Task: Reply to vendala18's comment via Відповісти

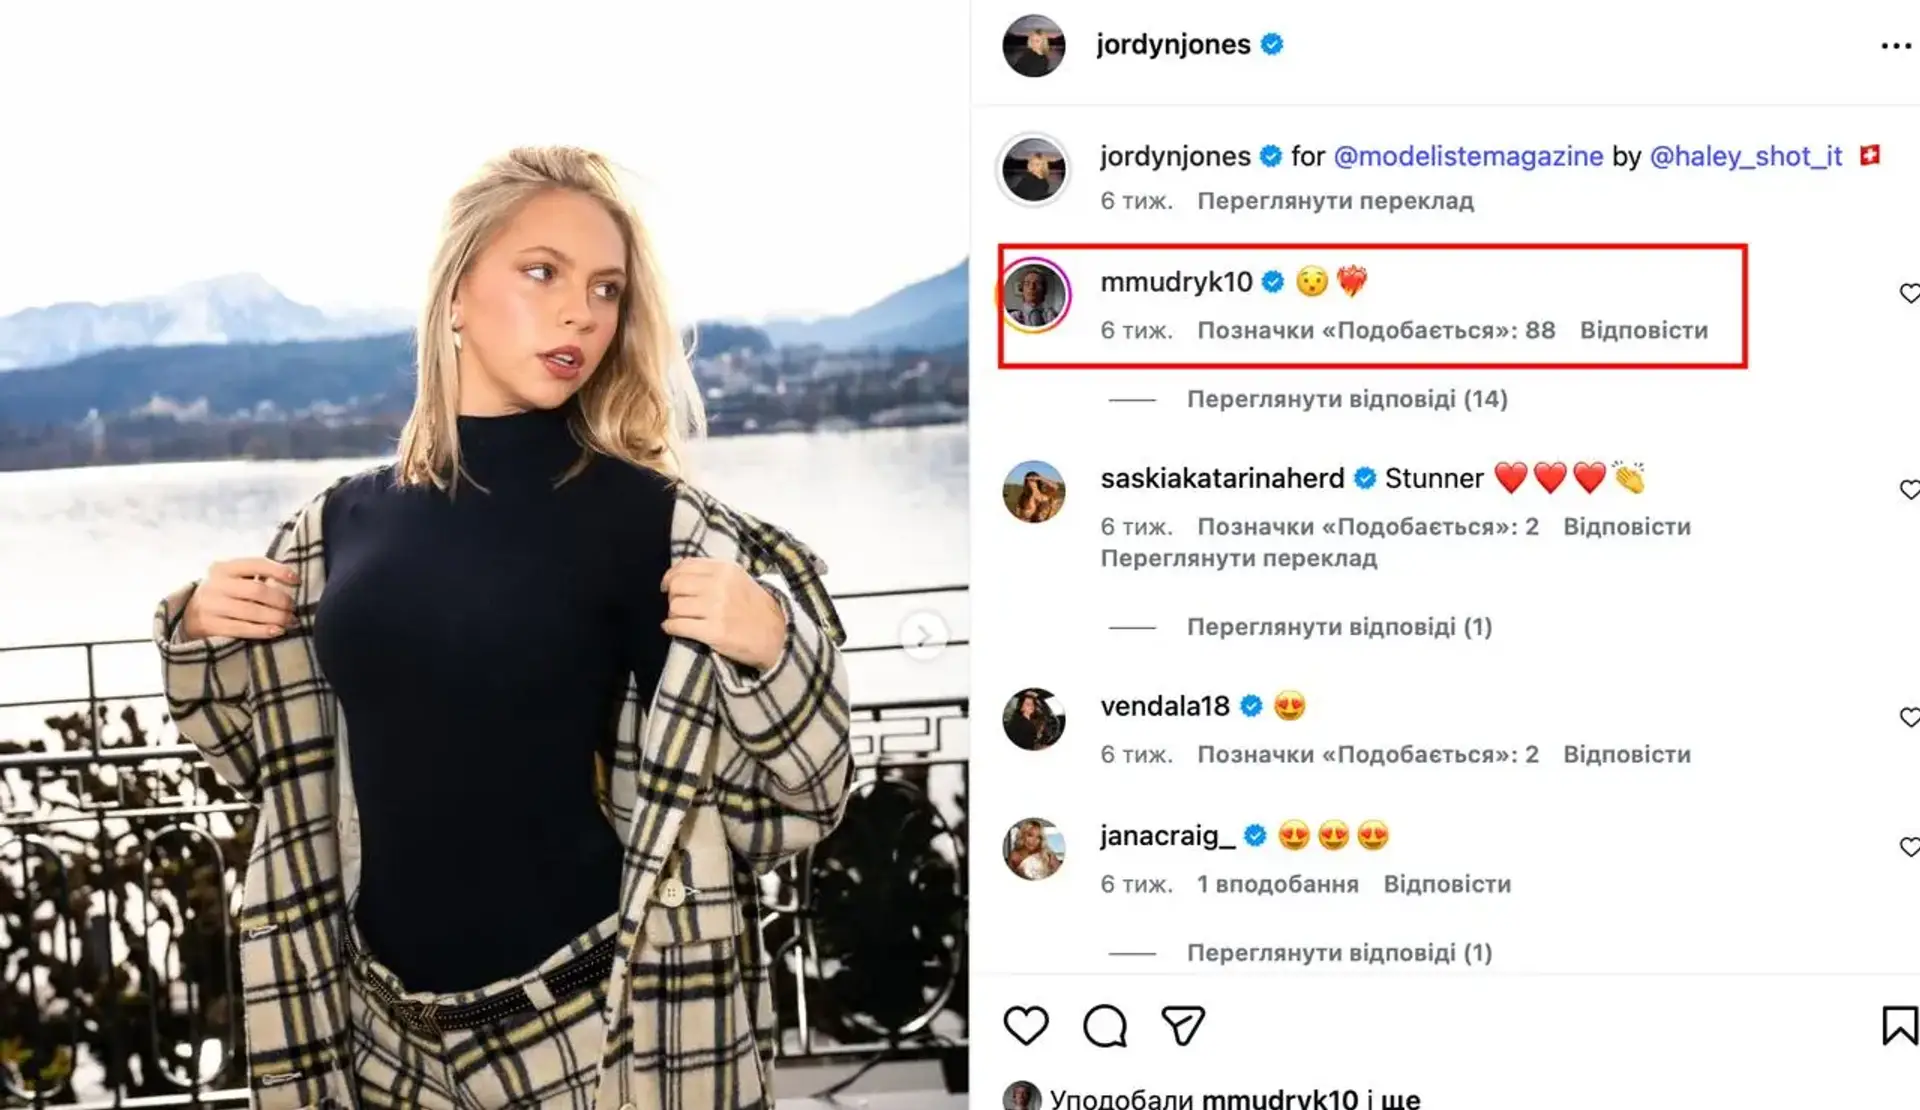Action: pos(1626,755)
